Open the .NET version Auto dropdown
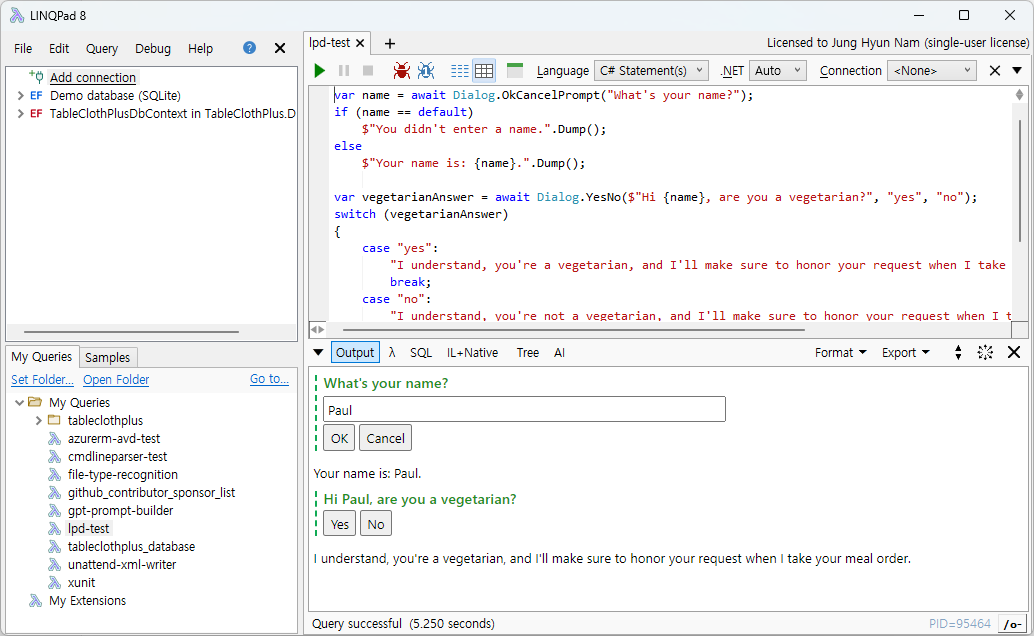 (x=777, y=71)
